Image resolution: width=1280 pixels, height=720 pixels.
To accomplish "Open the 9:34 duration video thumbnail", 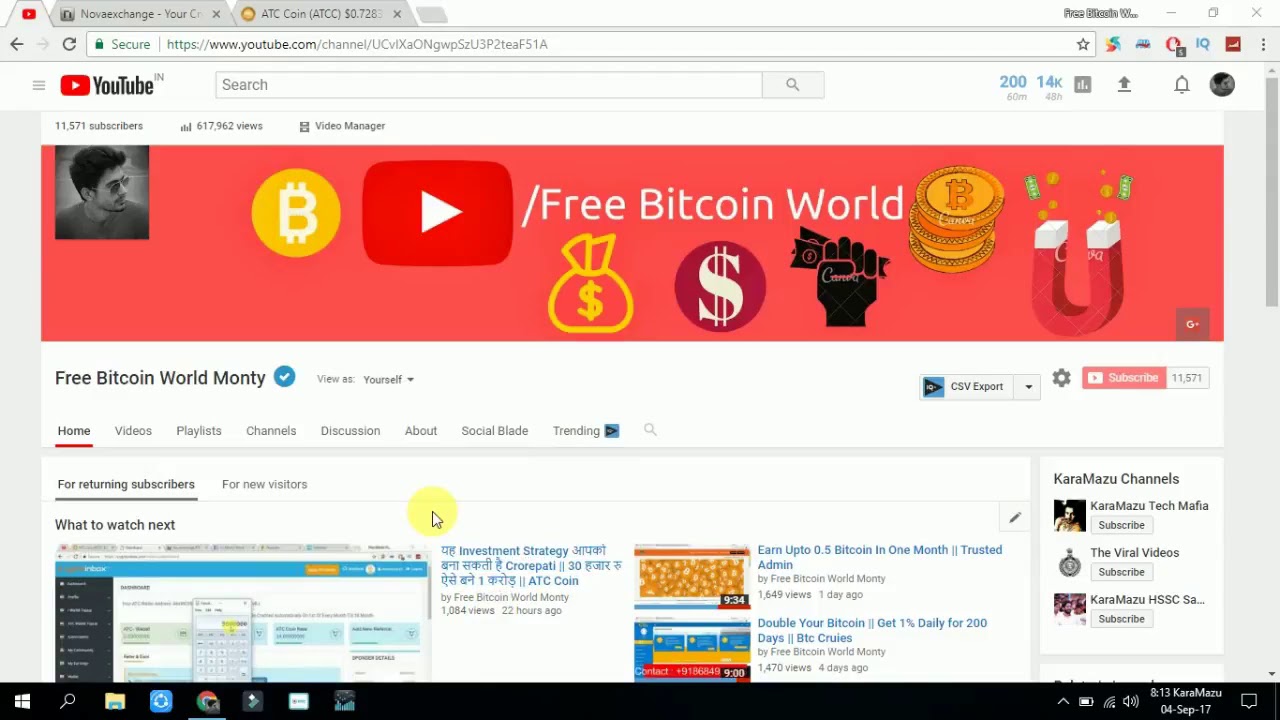I will pos(692,576).
